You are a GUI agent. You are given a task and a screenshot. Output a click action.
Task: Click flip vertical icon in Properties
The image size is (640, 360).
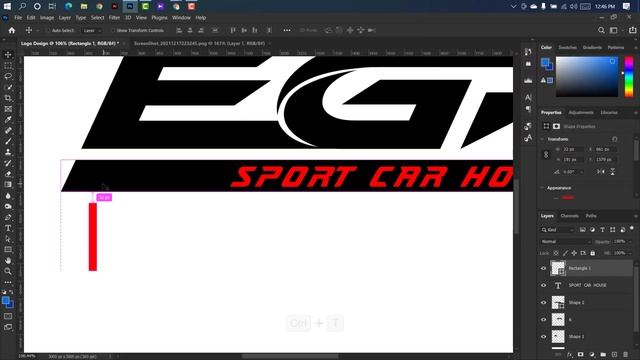point(613,172)
